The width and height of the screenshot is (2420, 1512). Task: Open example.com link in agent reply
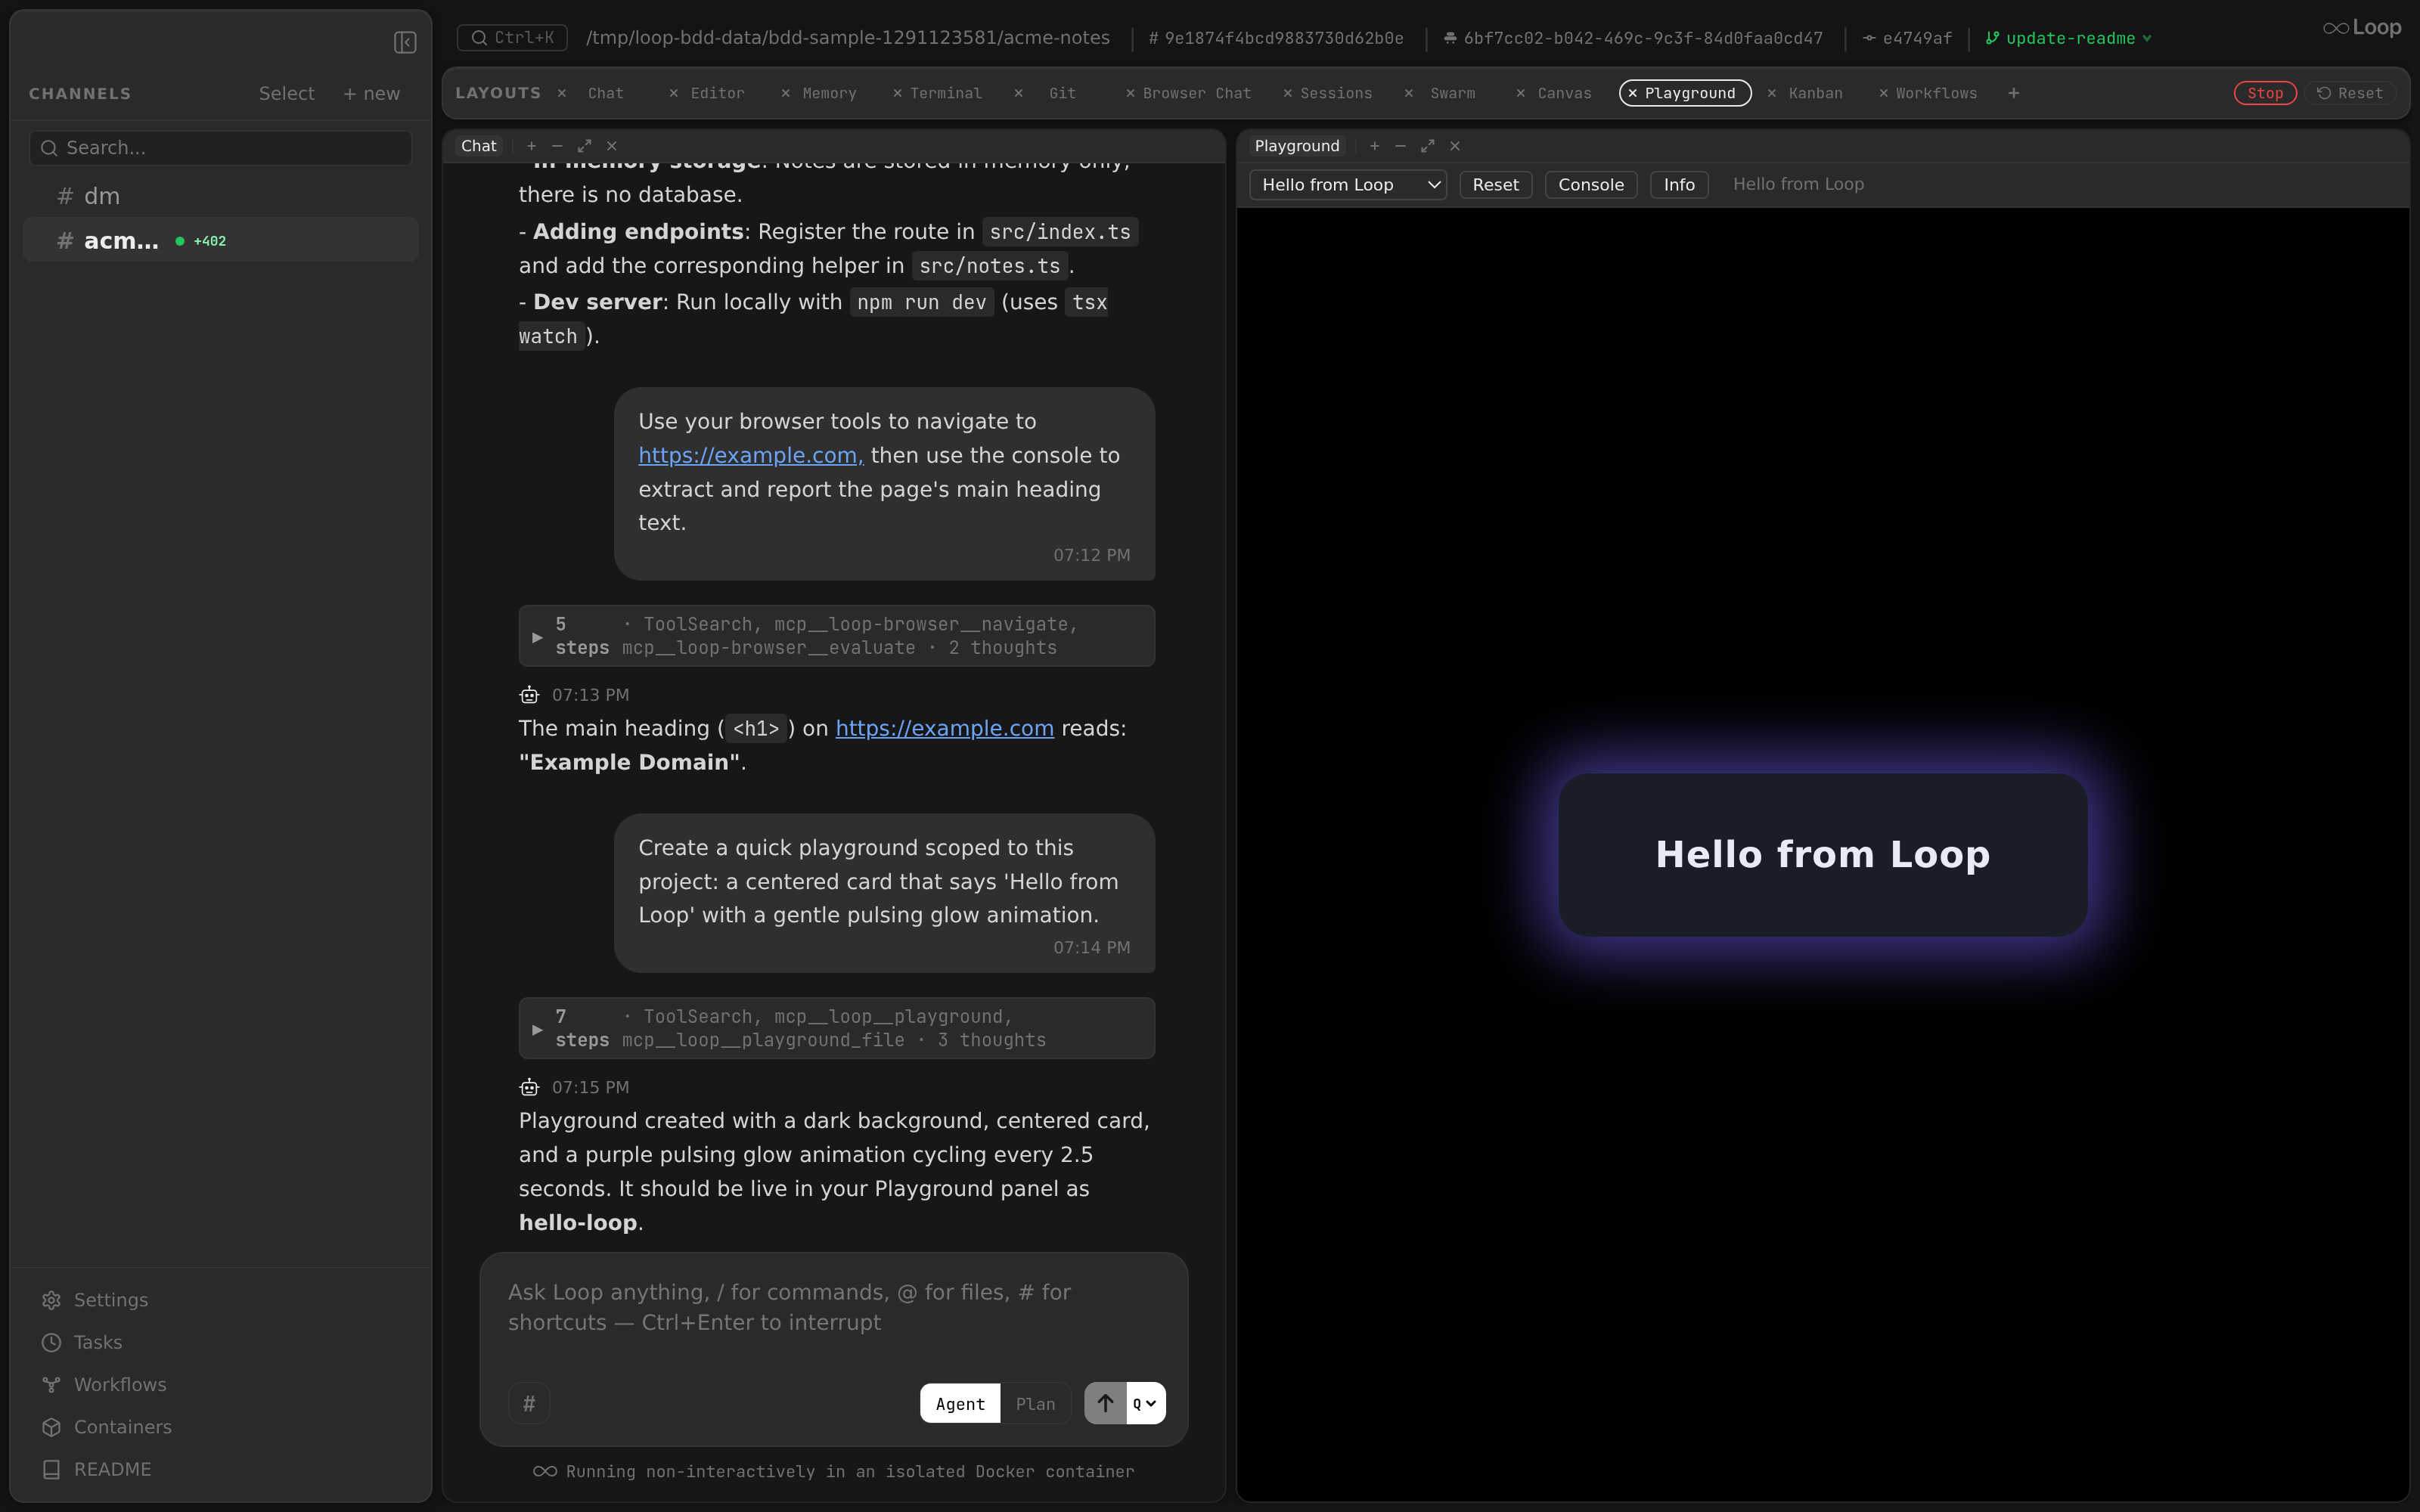pos(944,728)
